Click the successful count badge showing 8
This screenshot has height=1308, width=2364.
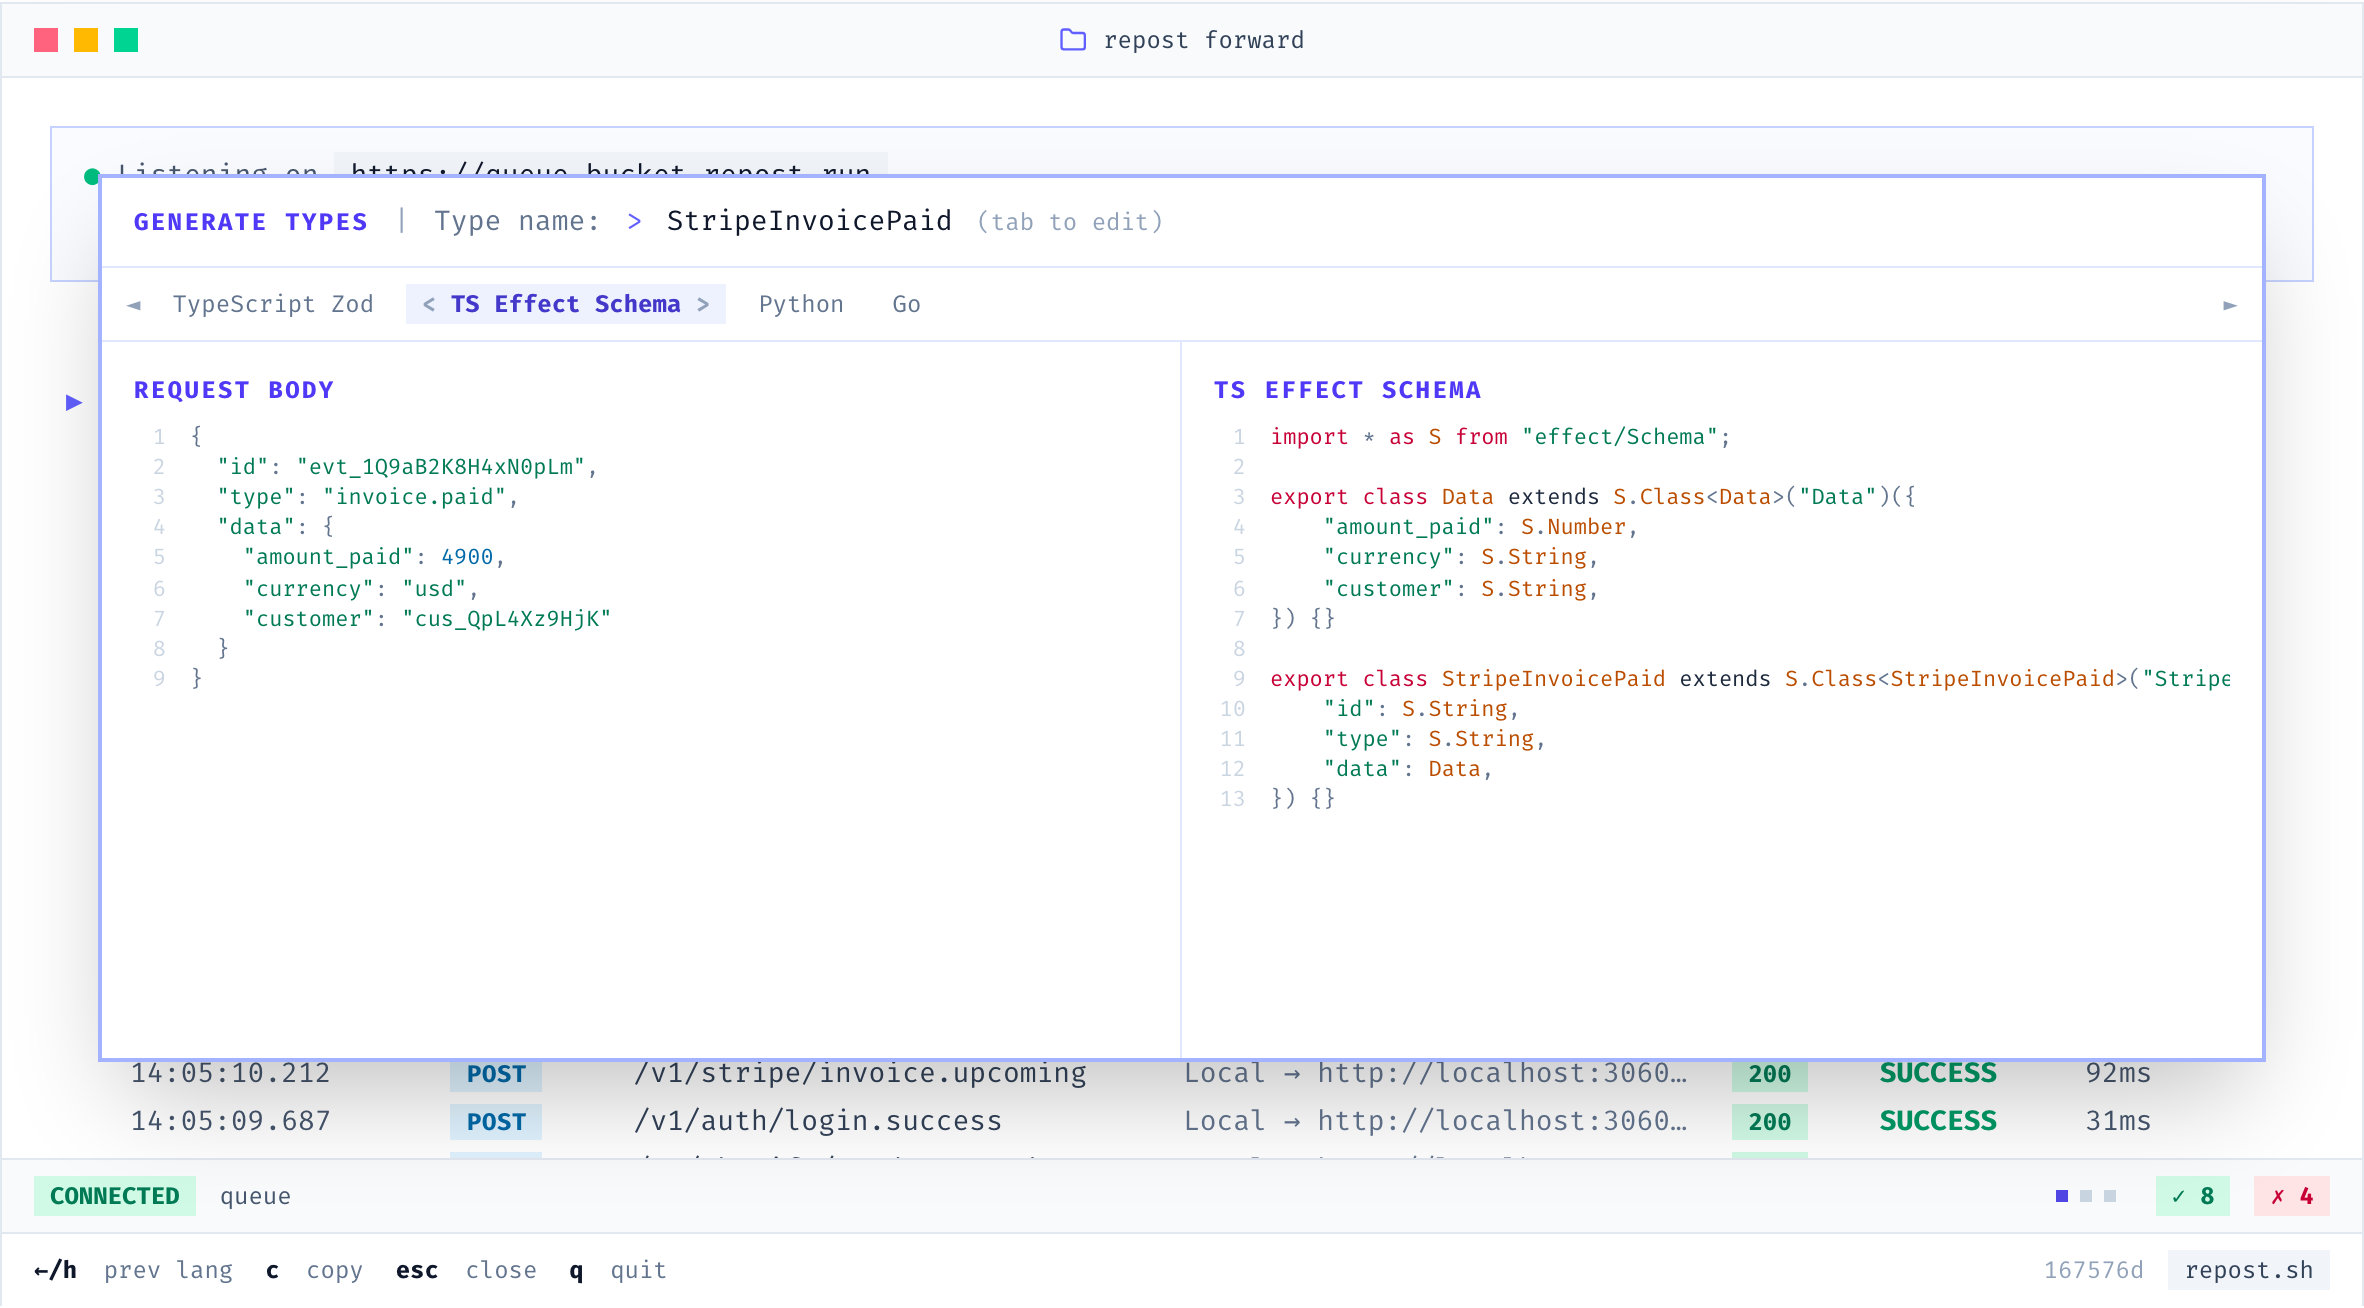click(x=2192, y=1196)
